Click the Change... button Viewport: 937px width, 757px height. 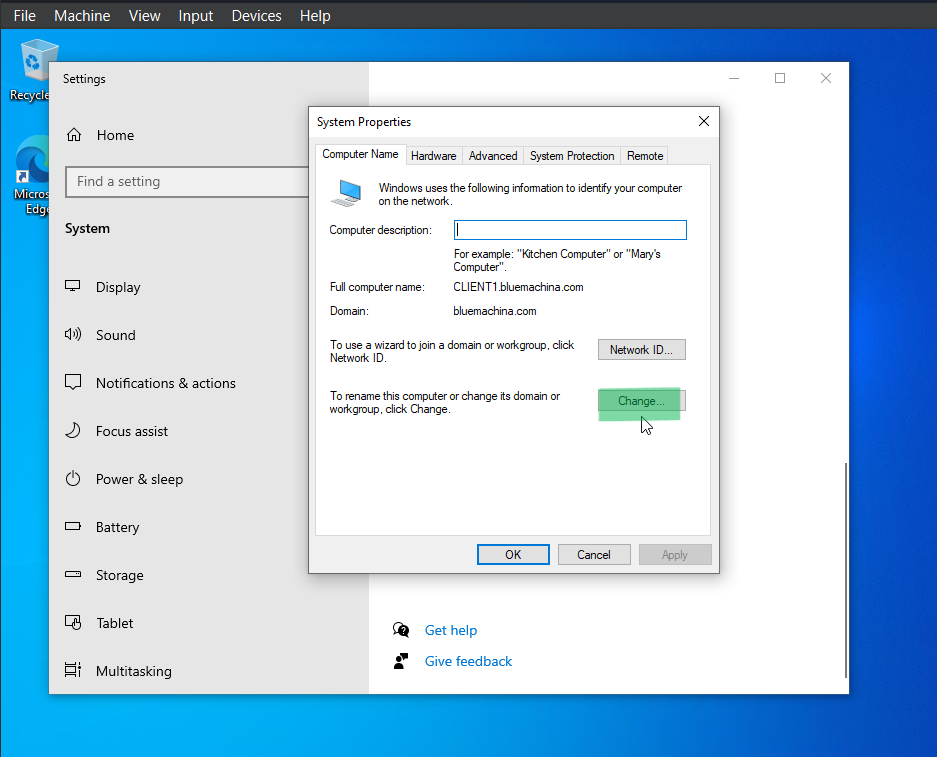point(642,401)
